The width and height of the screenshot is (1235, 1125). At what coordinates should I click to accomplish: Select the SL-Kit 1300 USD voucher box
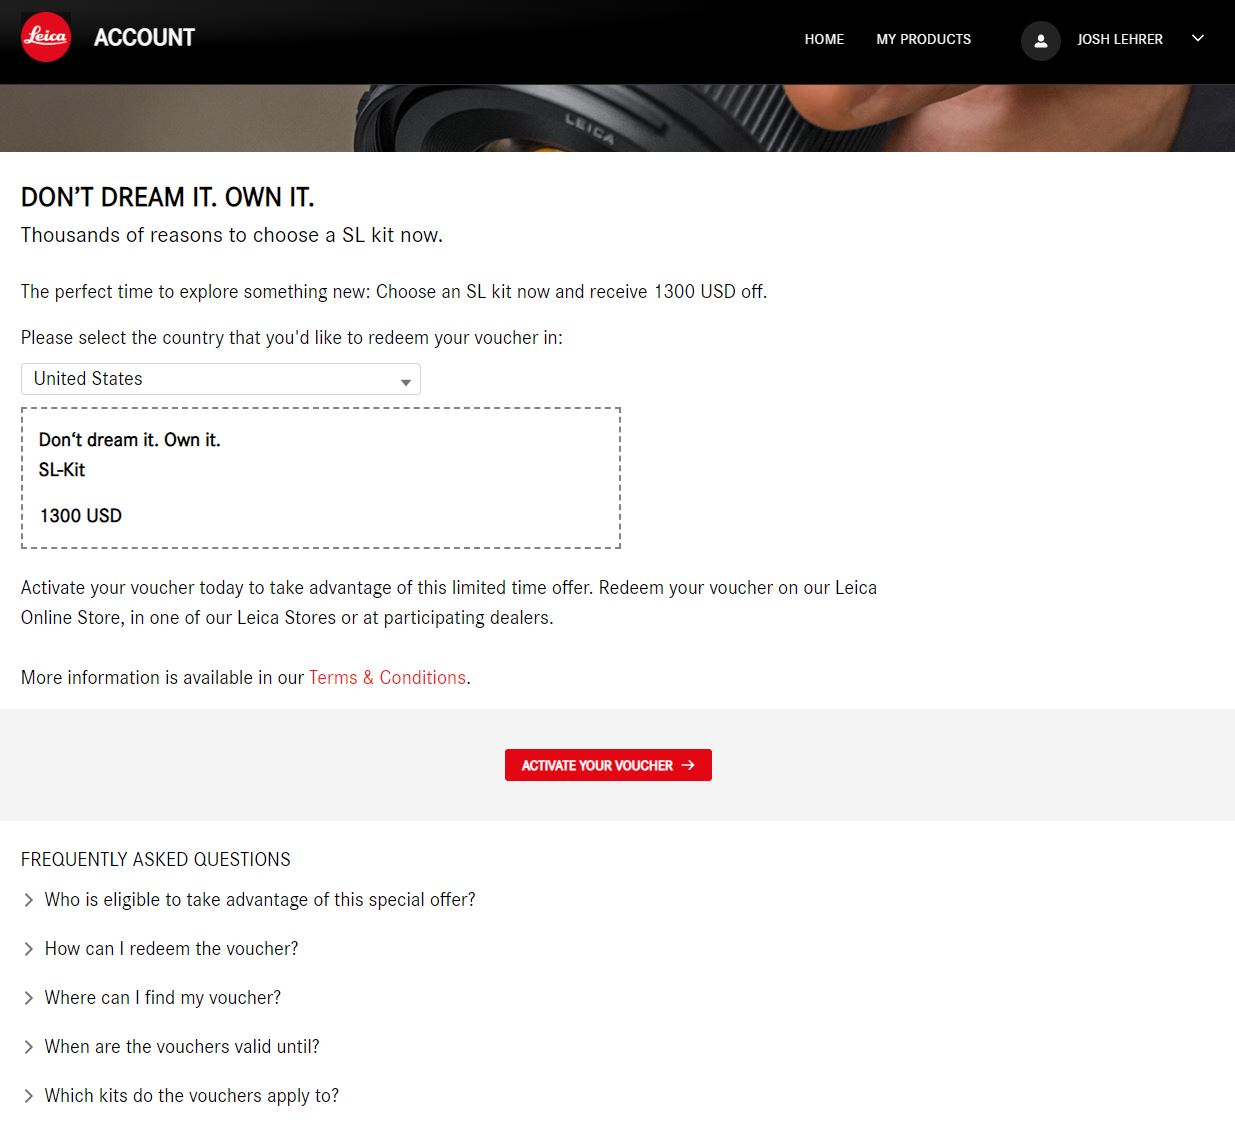pos(321,478)
